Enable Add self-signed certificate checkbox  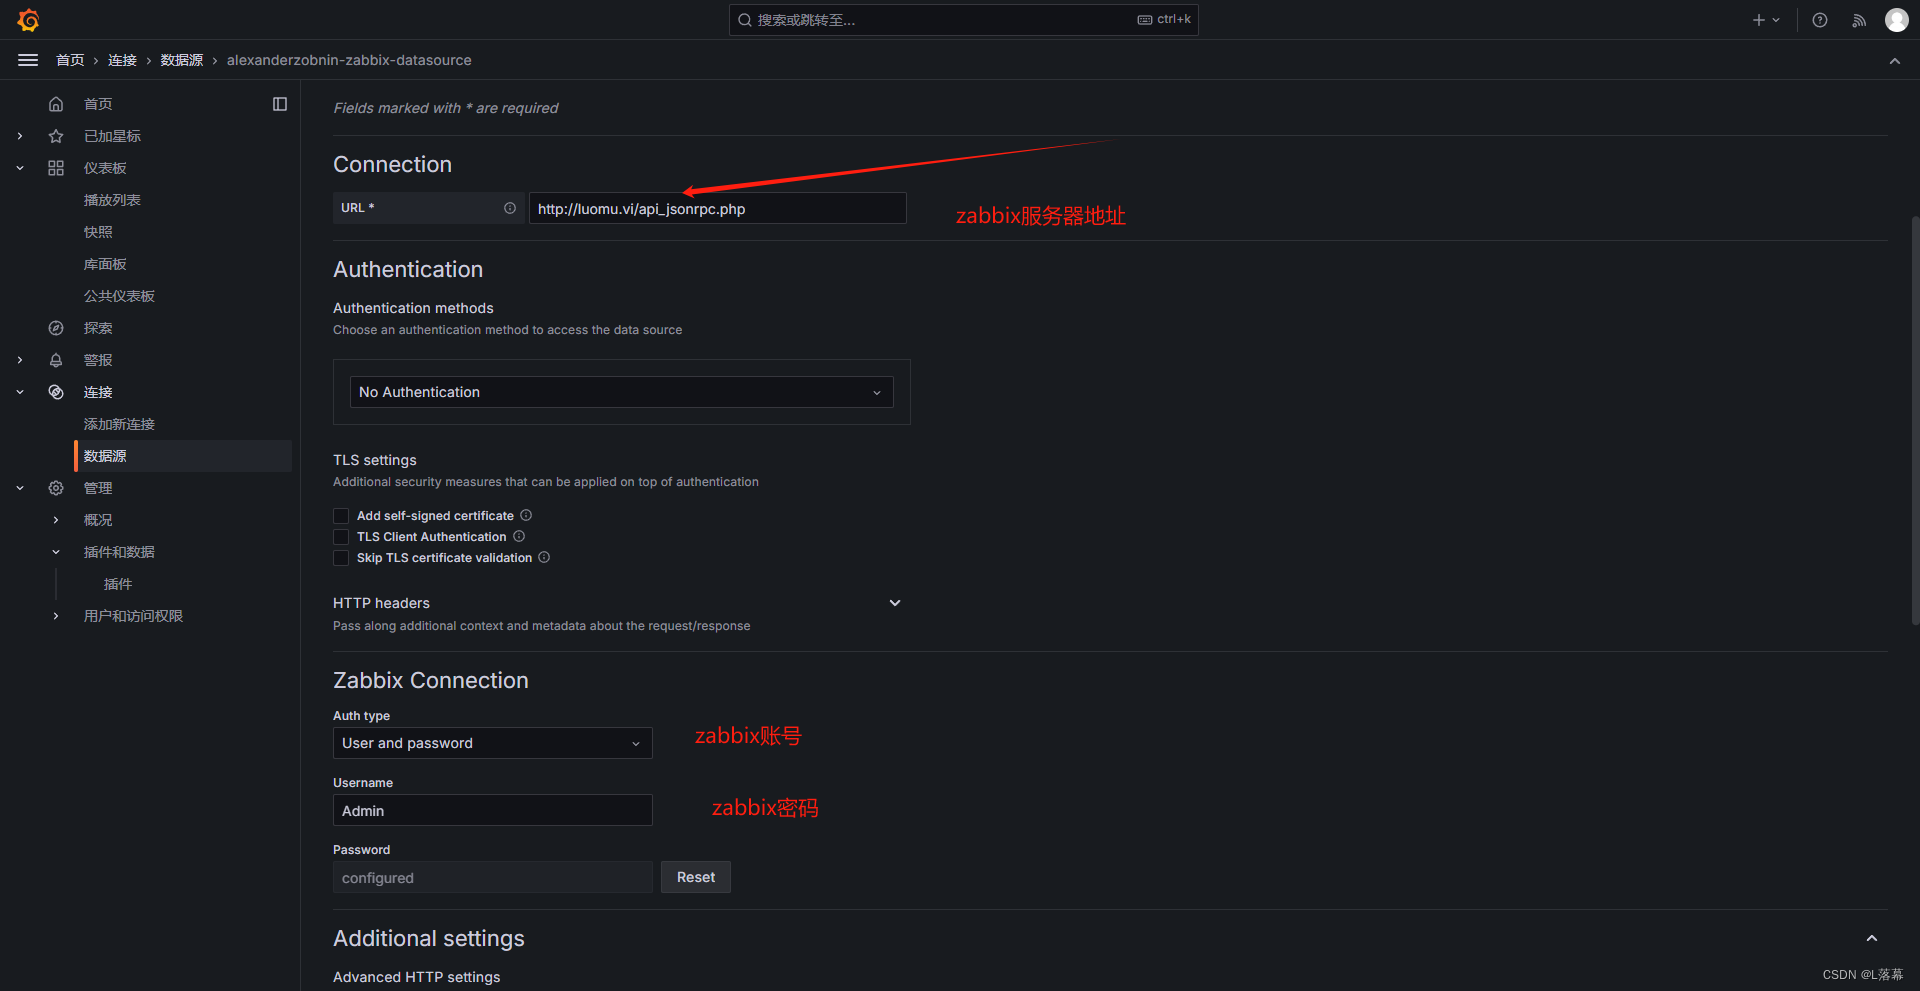[341, 516]
